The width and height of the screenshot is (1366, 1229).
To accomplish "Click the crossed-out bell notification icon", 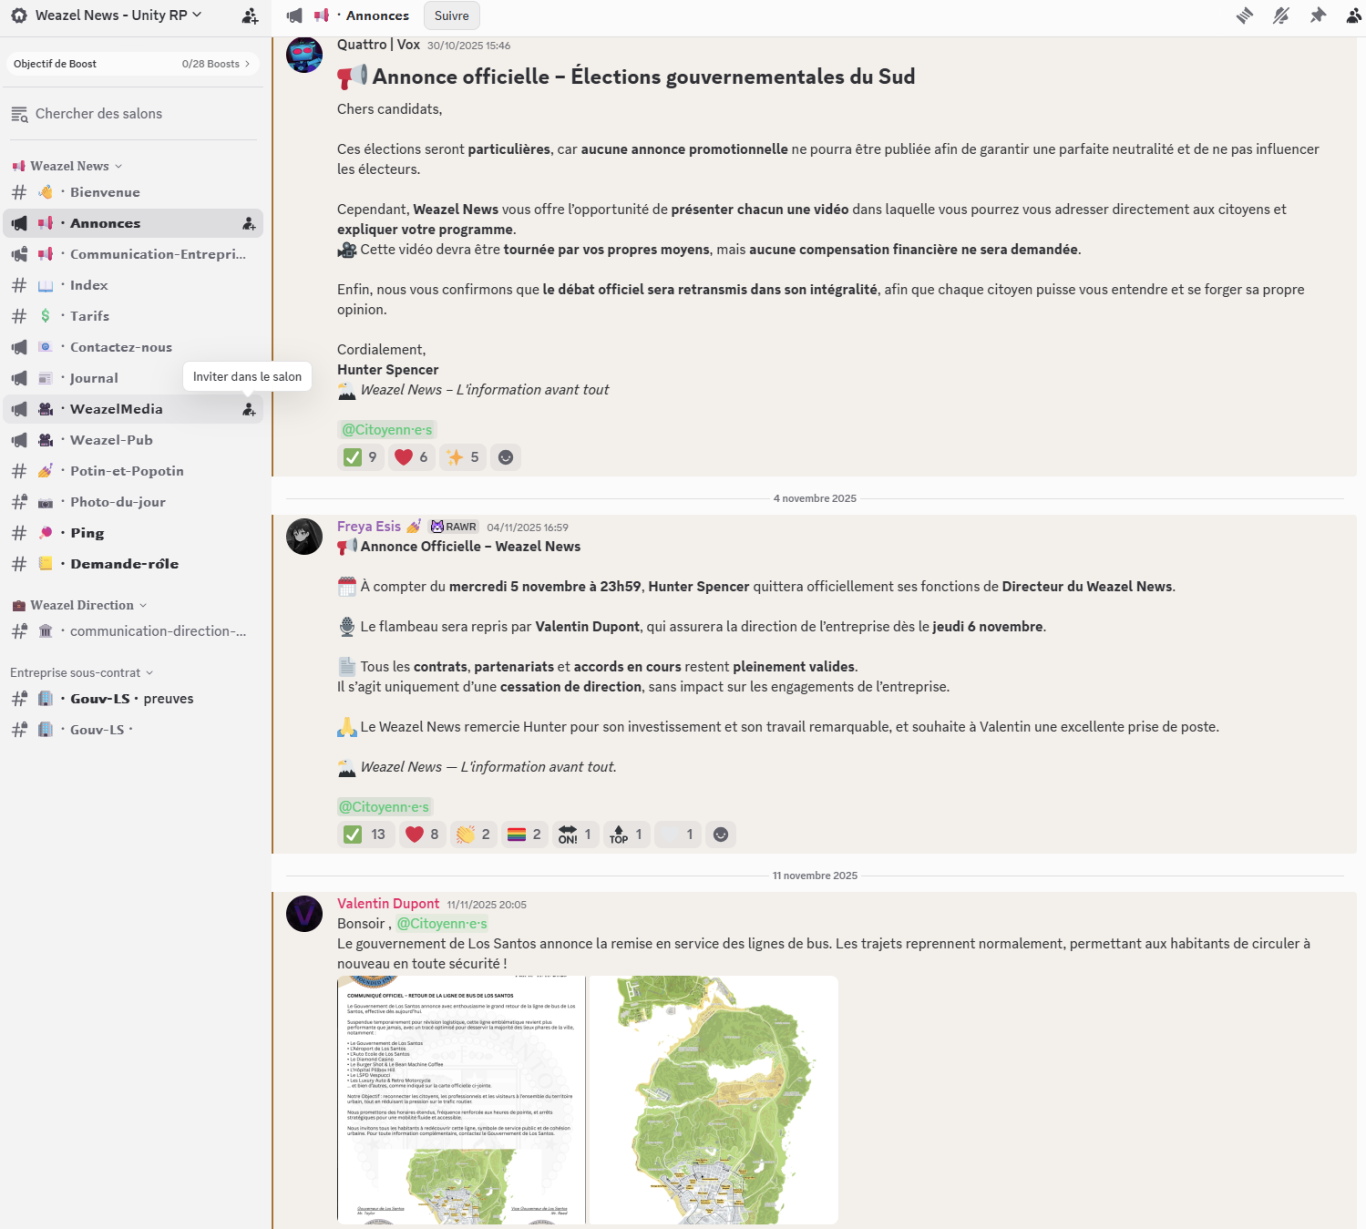I will coord(1281,16).
